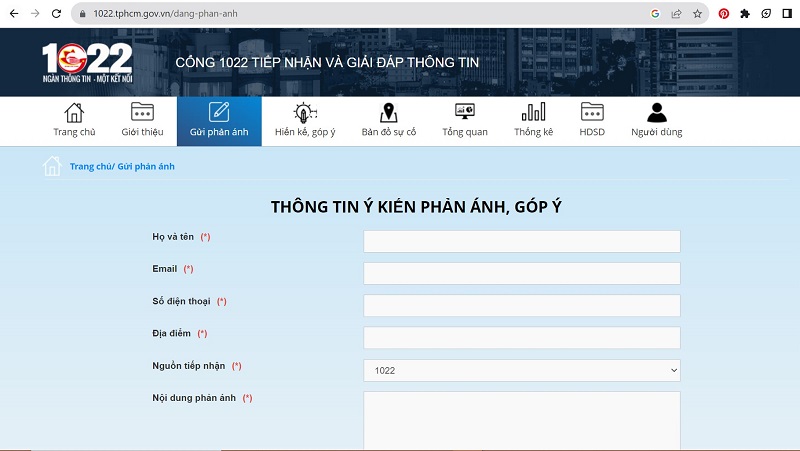Click the Số điện thoại input field
This screenshot has height=451, width=800.
pyautogui.click(x=521, y=305)
